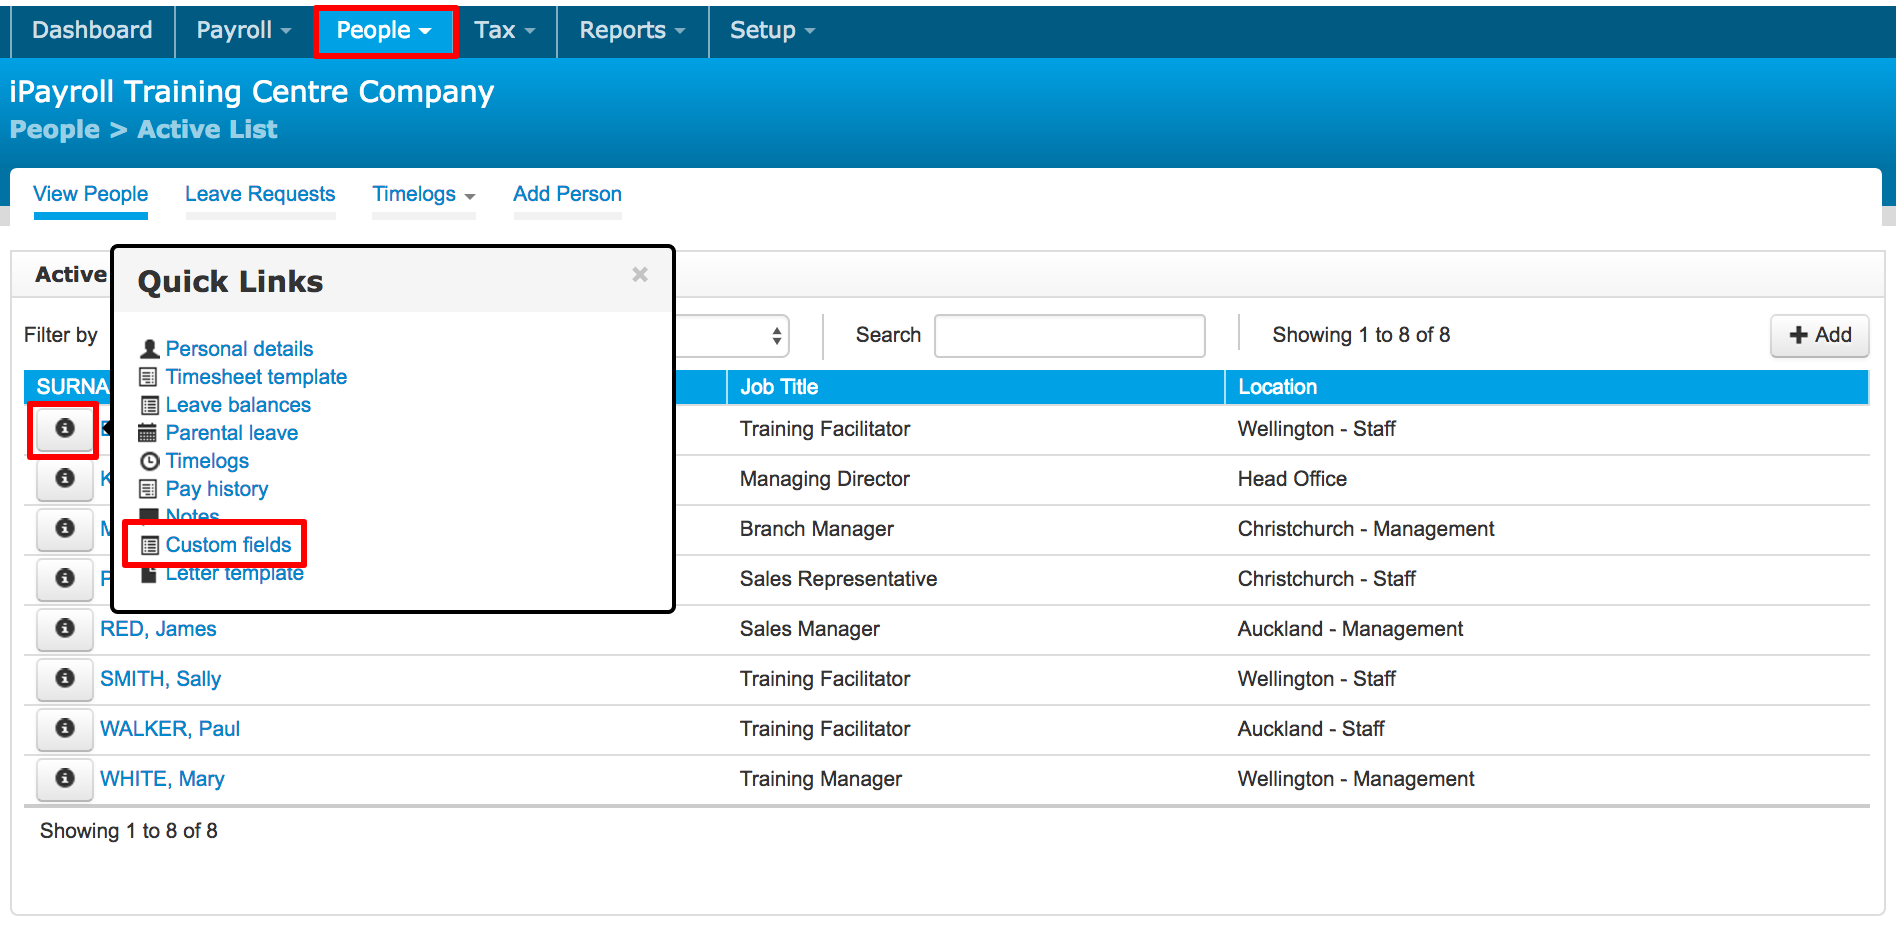The image size is (1896, 932).
Task: Click the icon beside Pay history
Action: click(x=149, y=489)
